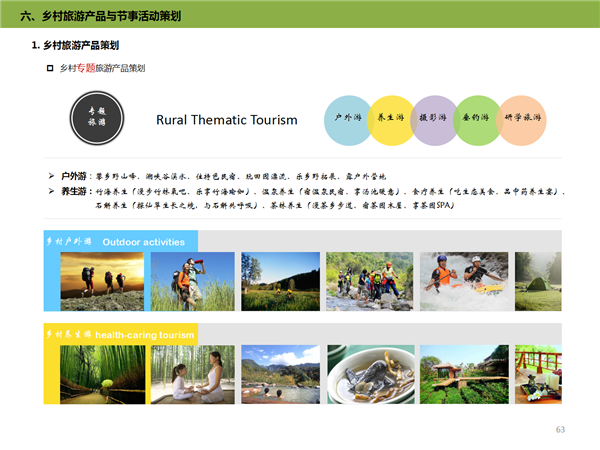
Task: Select the orange 研学旅游 circle
Action: [x=520, y=119]
